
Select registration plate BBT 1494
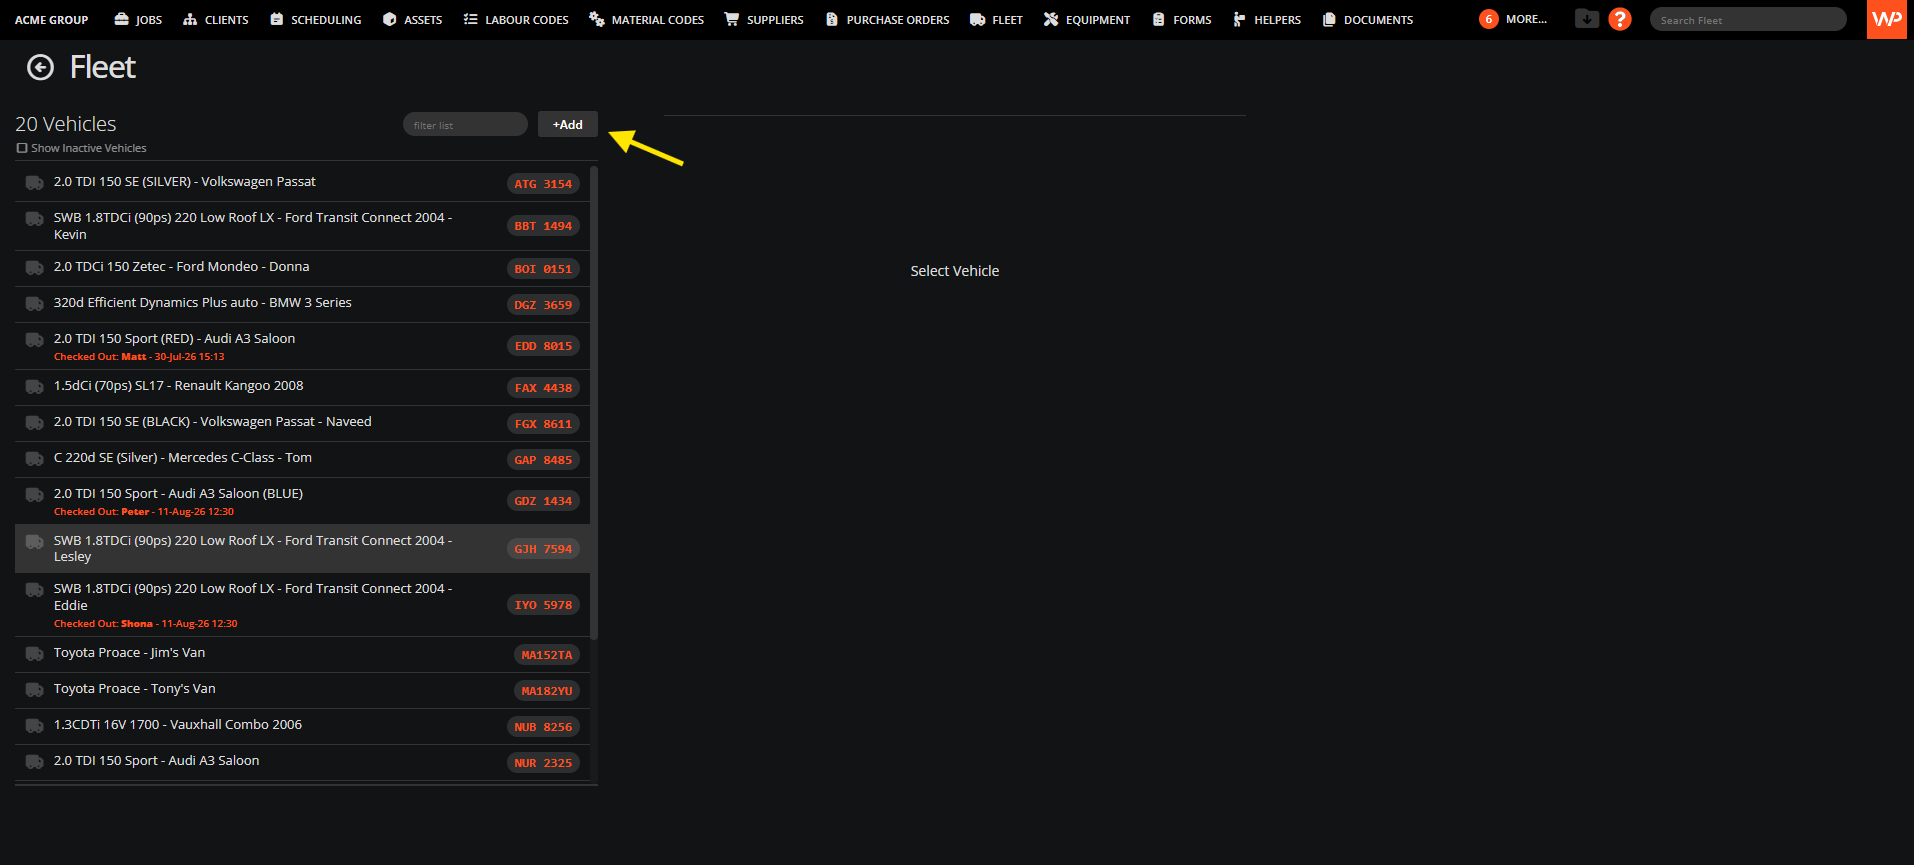point(543,226)
